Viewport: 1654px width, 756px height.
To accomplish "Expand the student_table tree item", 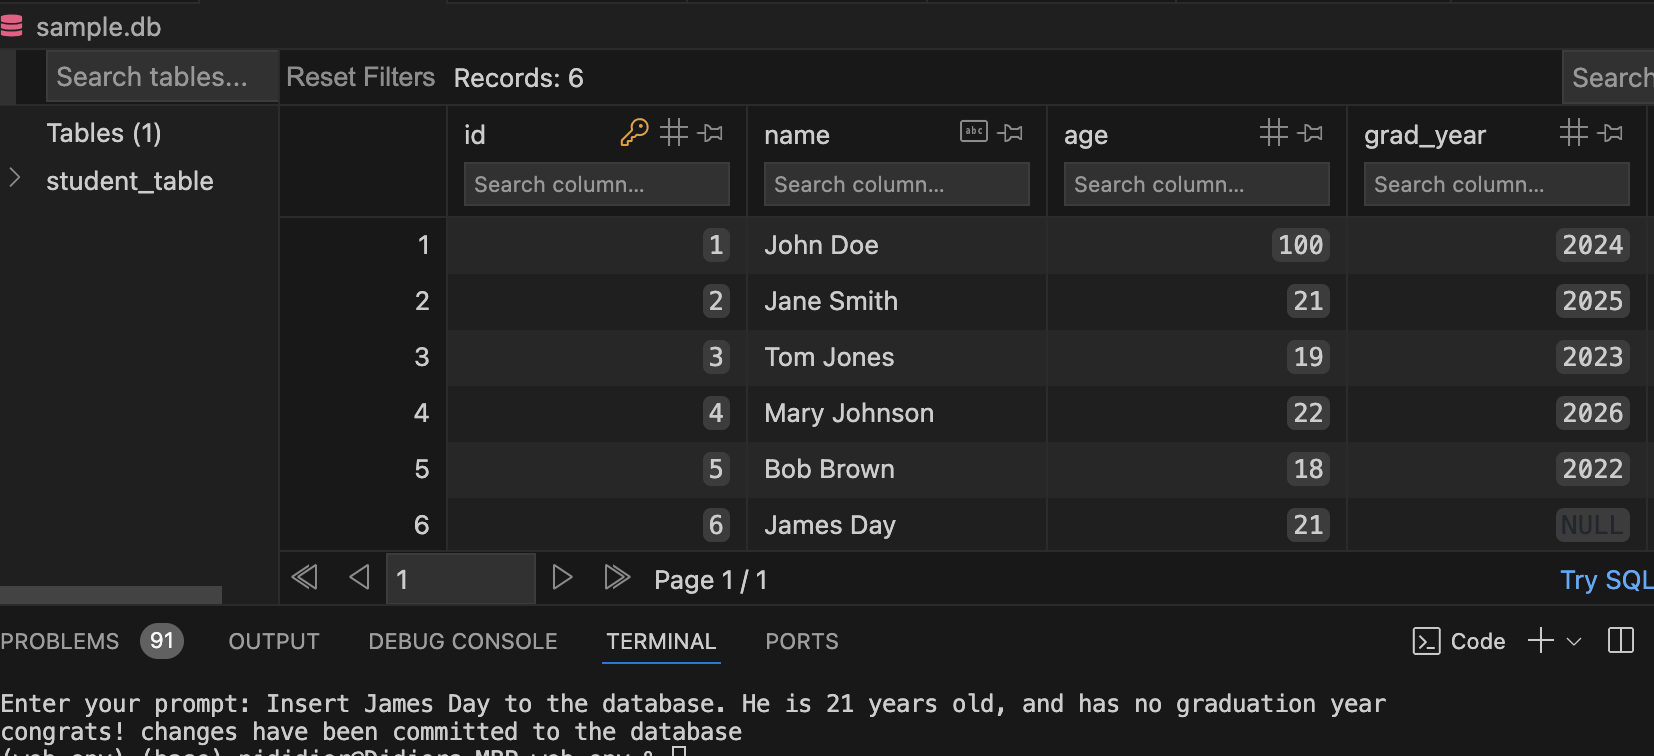I will click(15, 178).
